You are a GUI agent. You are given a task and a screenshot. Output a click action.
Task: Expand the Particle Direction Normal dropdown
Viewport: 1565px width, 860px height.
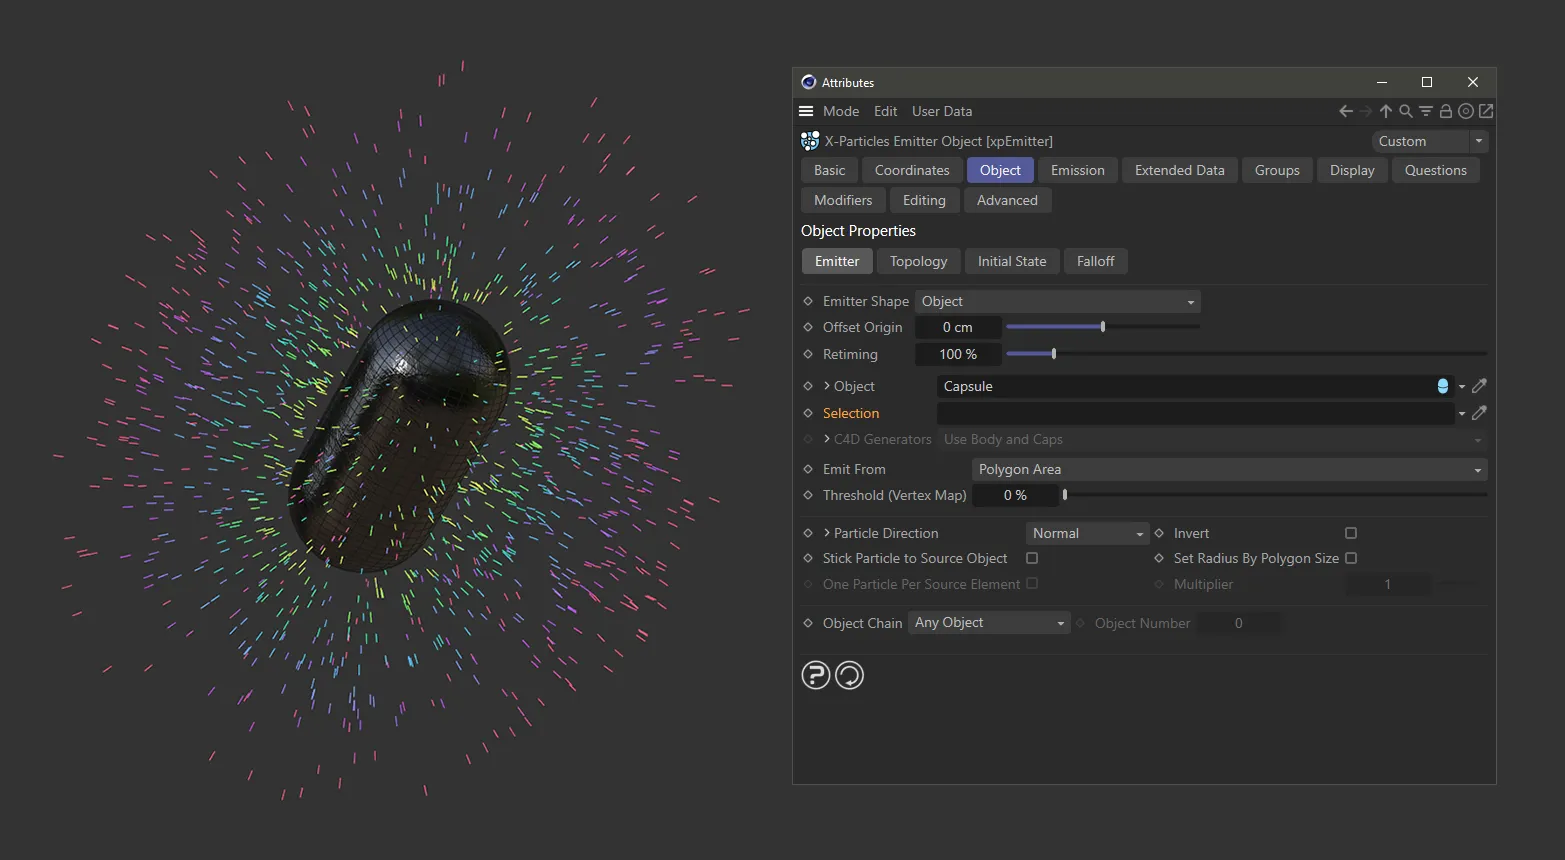(x=1087, y=533)
